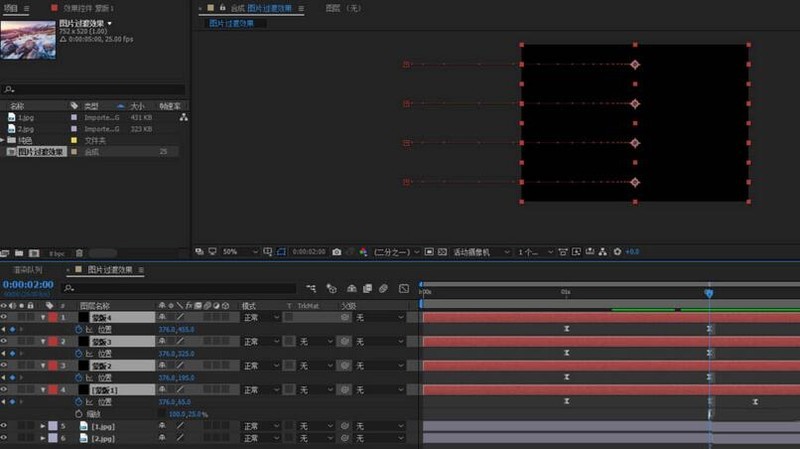Screen dimensions: 800x449
Task: Create new folder in project panel
Action: pyautogui.click(x=19, y=253)
